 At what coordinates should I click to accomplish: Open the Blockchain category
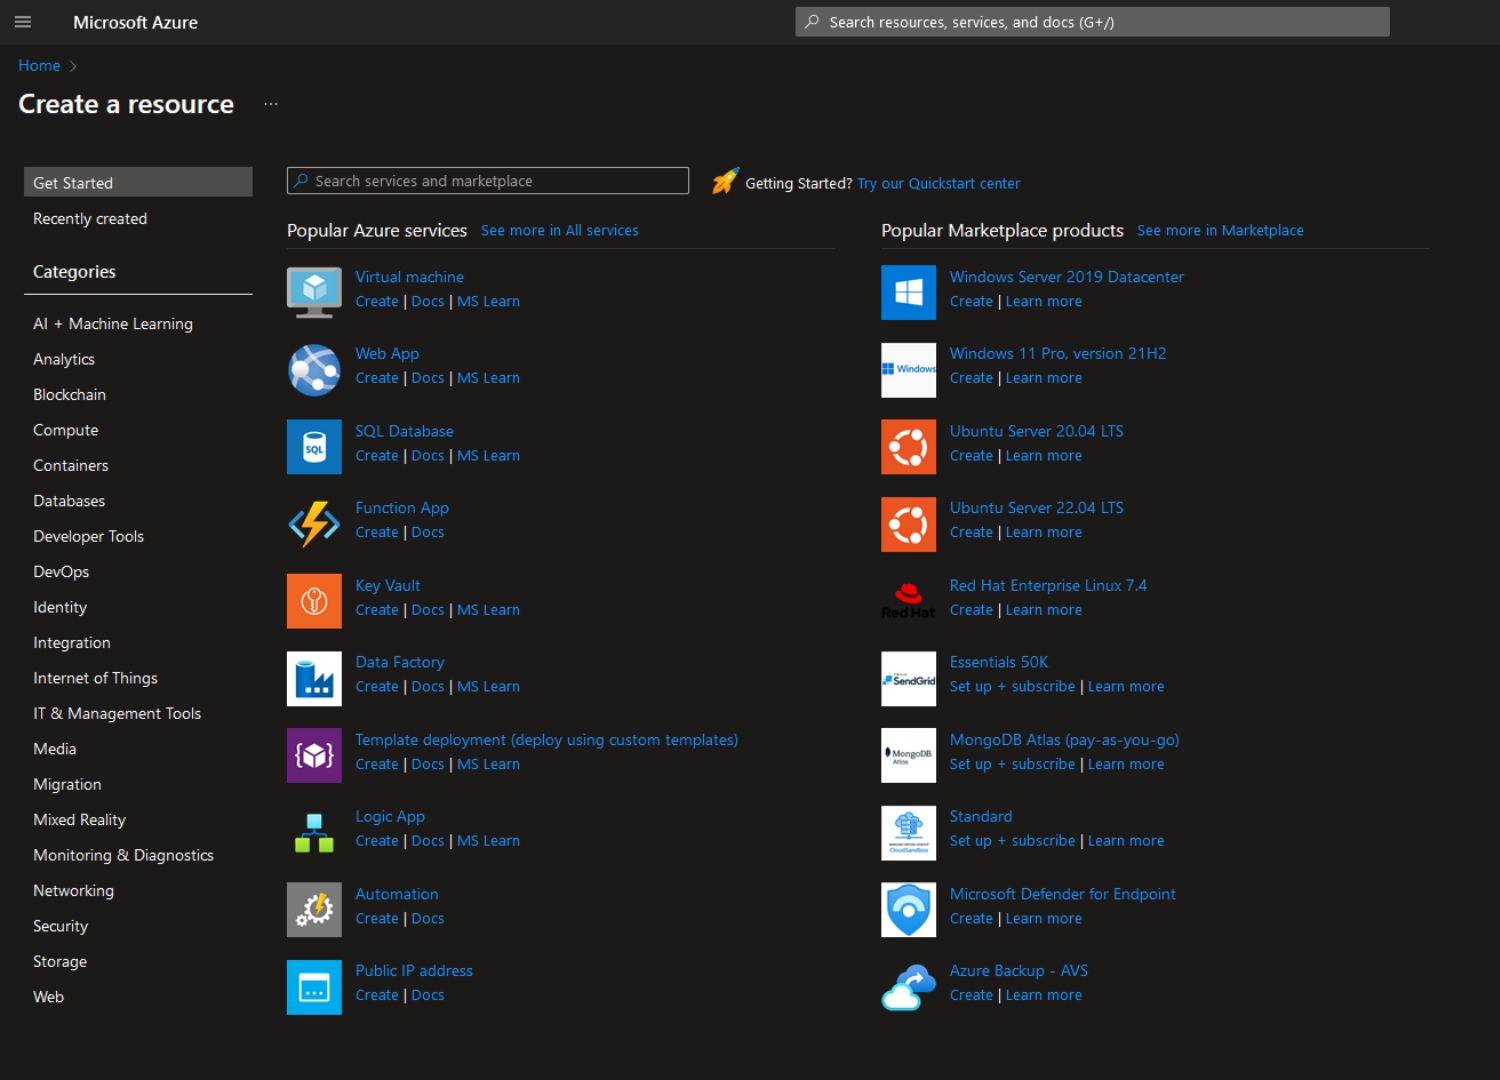pos(69,395)
